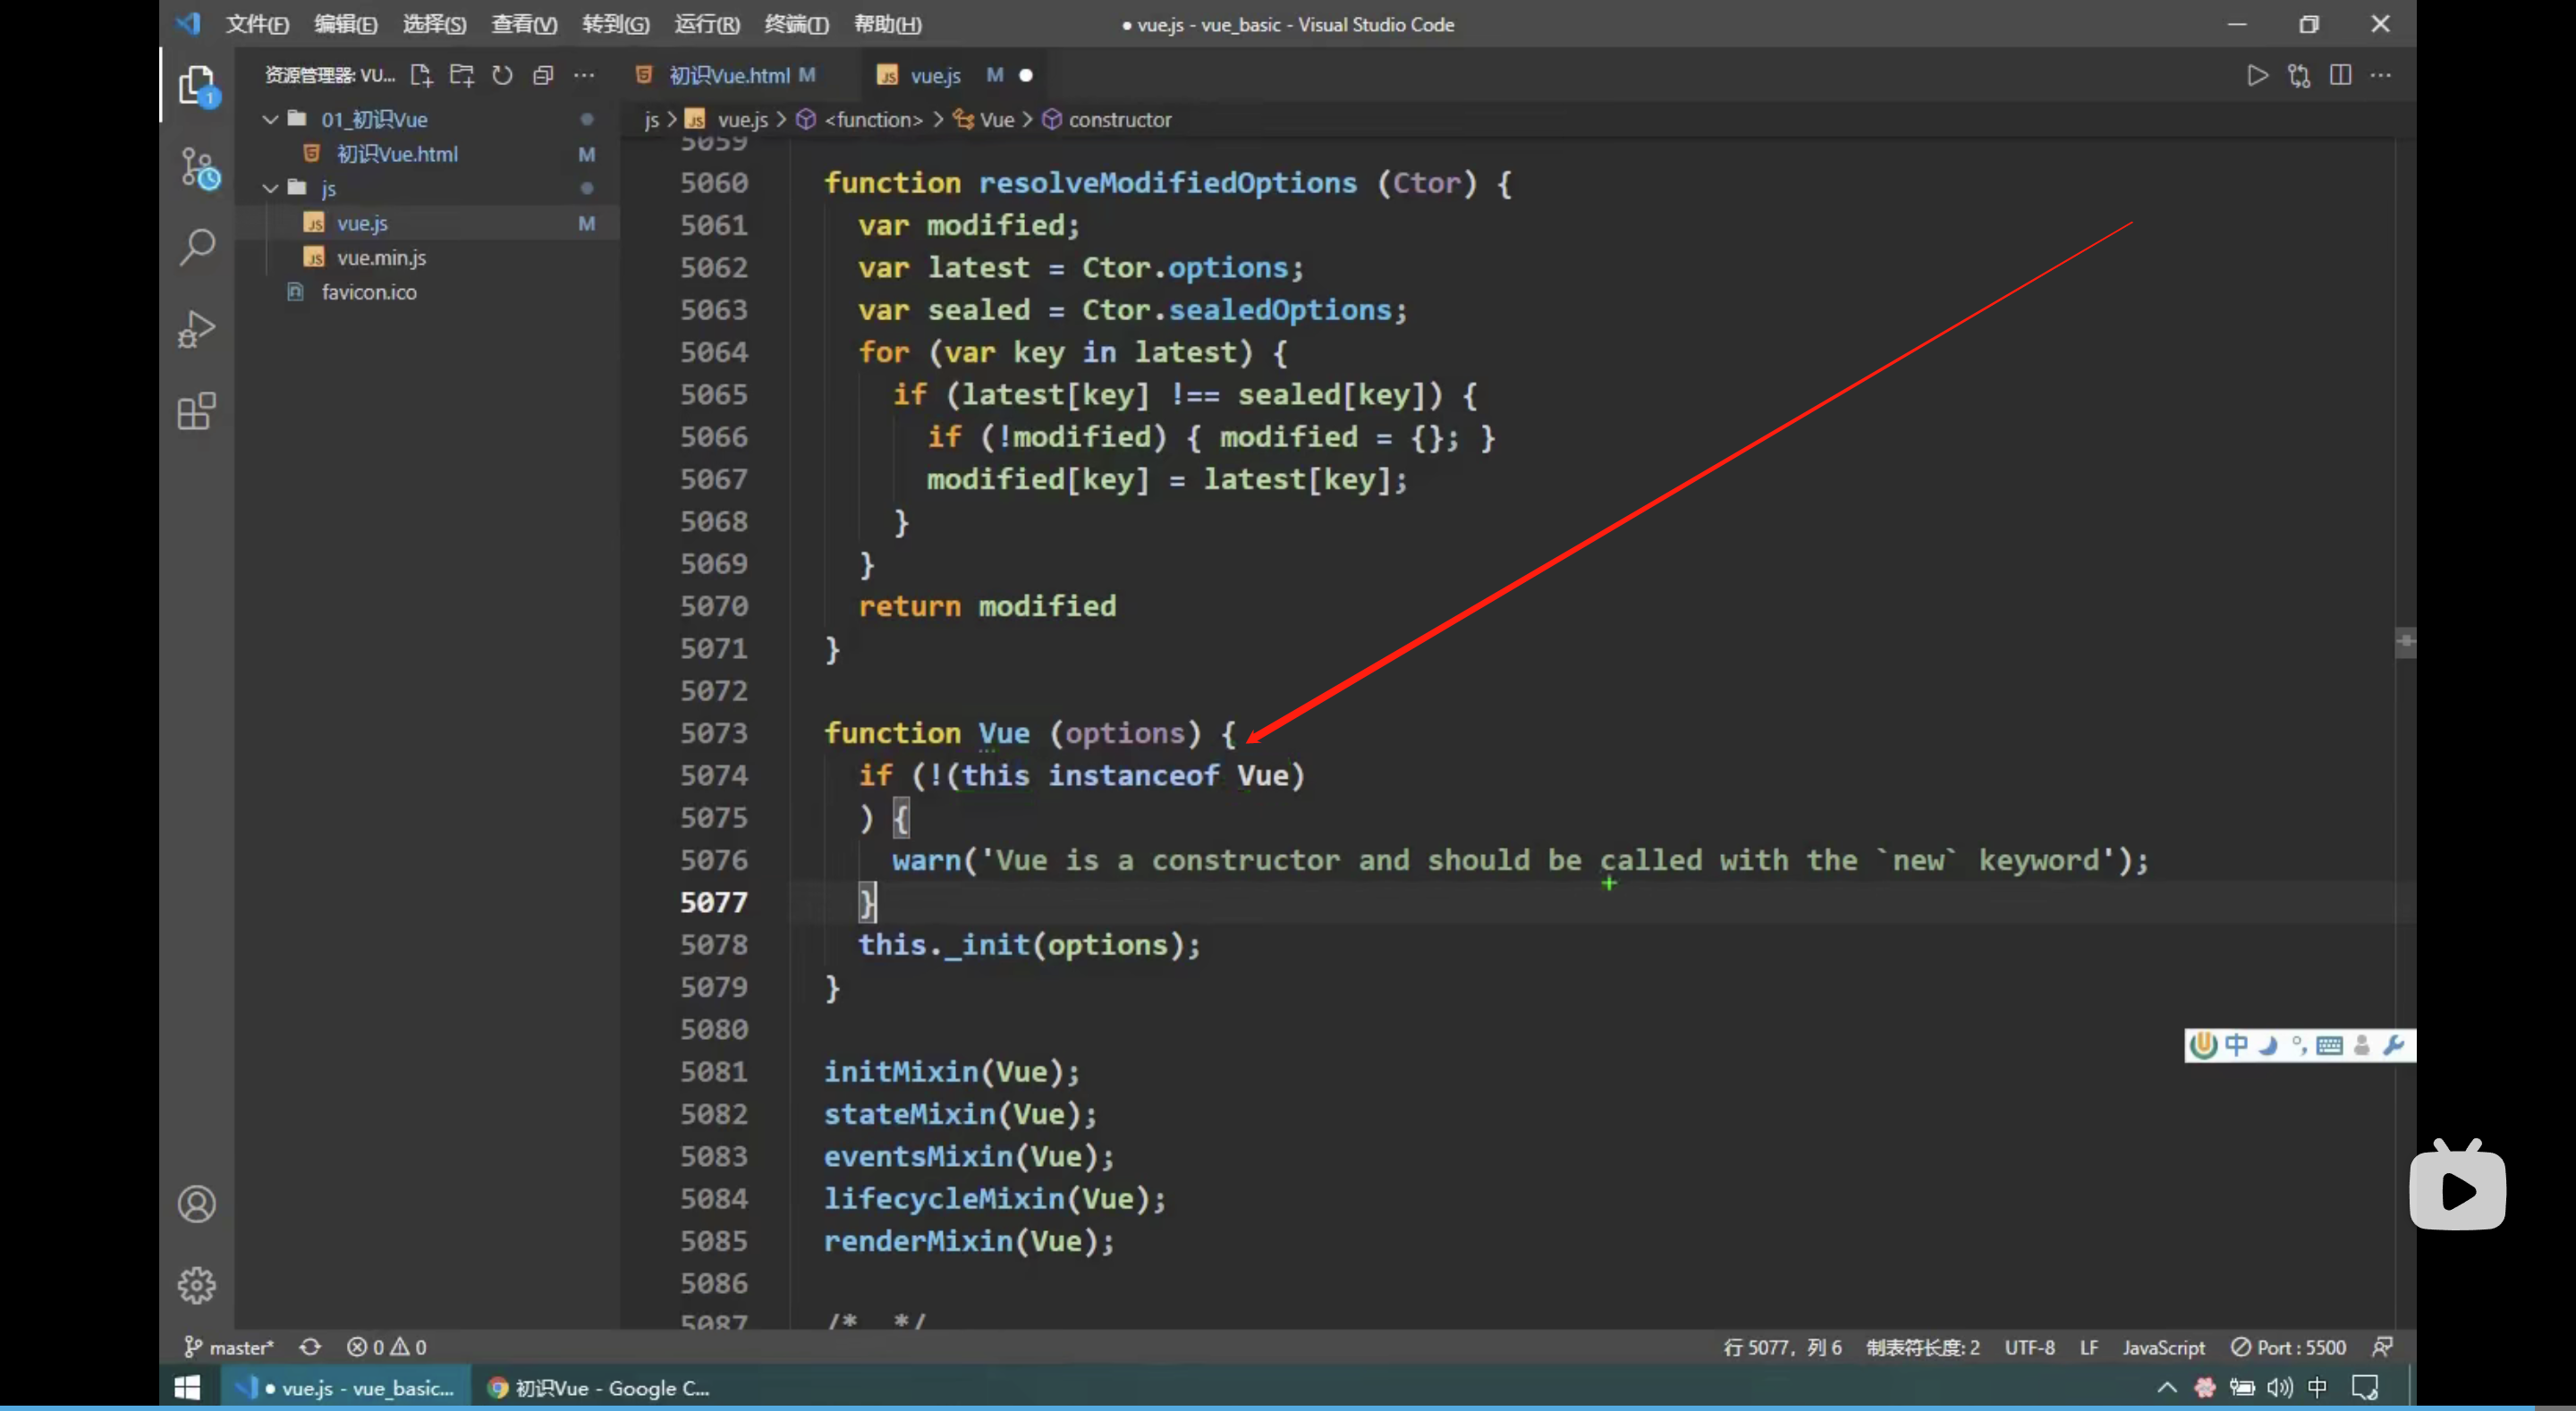Collapse all folders in explorer
This screenshot has height=1411, width=2576.
click(543, 75)
